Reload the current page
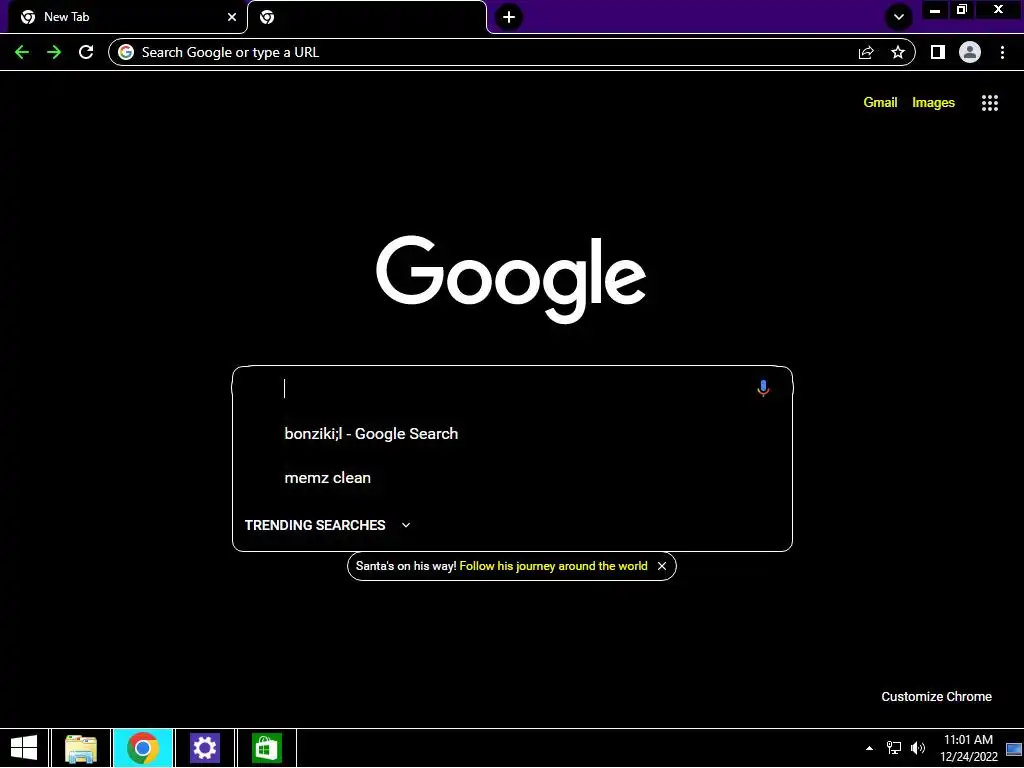 [86, 52]
